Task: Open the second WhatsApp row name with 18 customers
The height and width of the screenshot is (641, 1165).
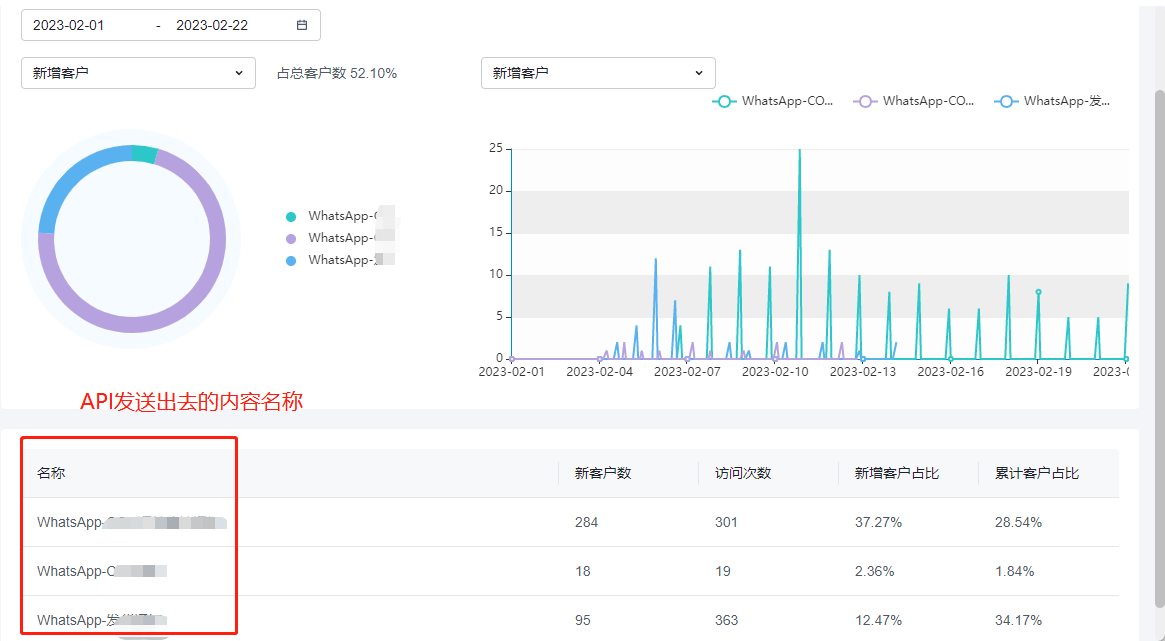Action: 102,571
